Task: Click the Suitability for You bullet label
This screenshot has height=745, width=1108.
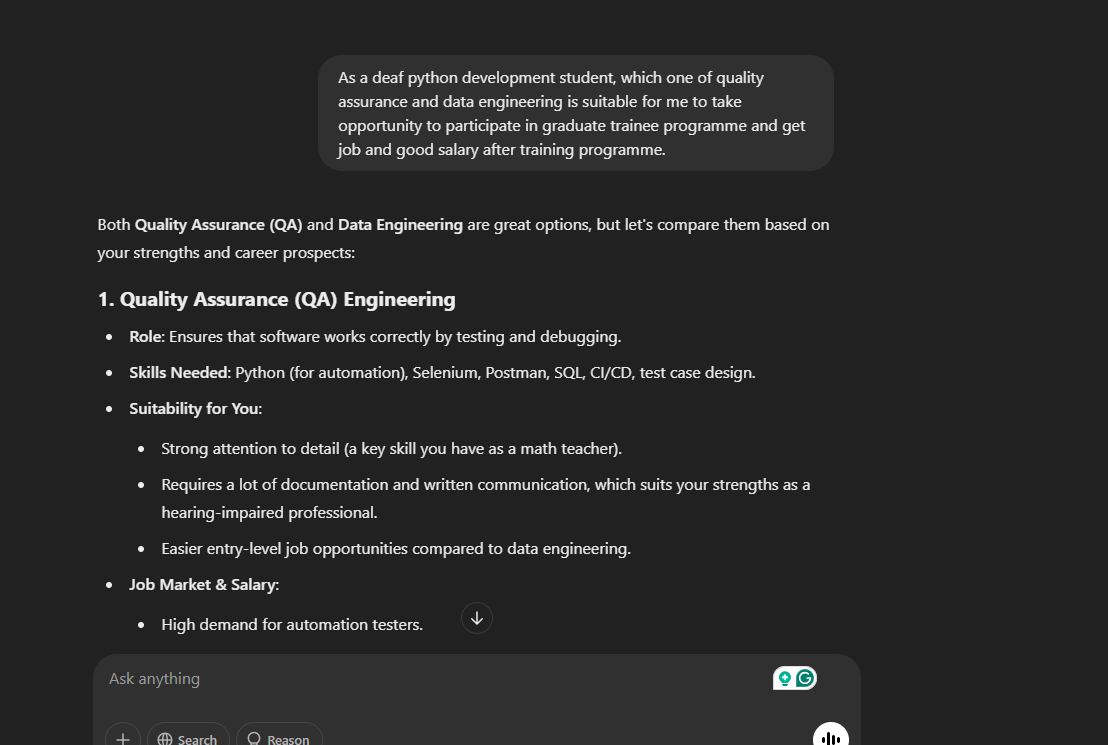Action: [196, 409]
